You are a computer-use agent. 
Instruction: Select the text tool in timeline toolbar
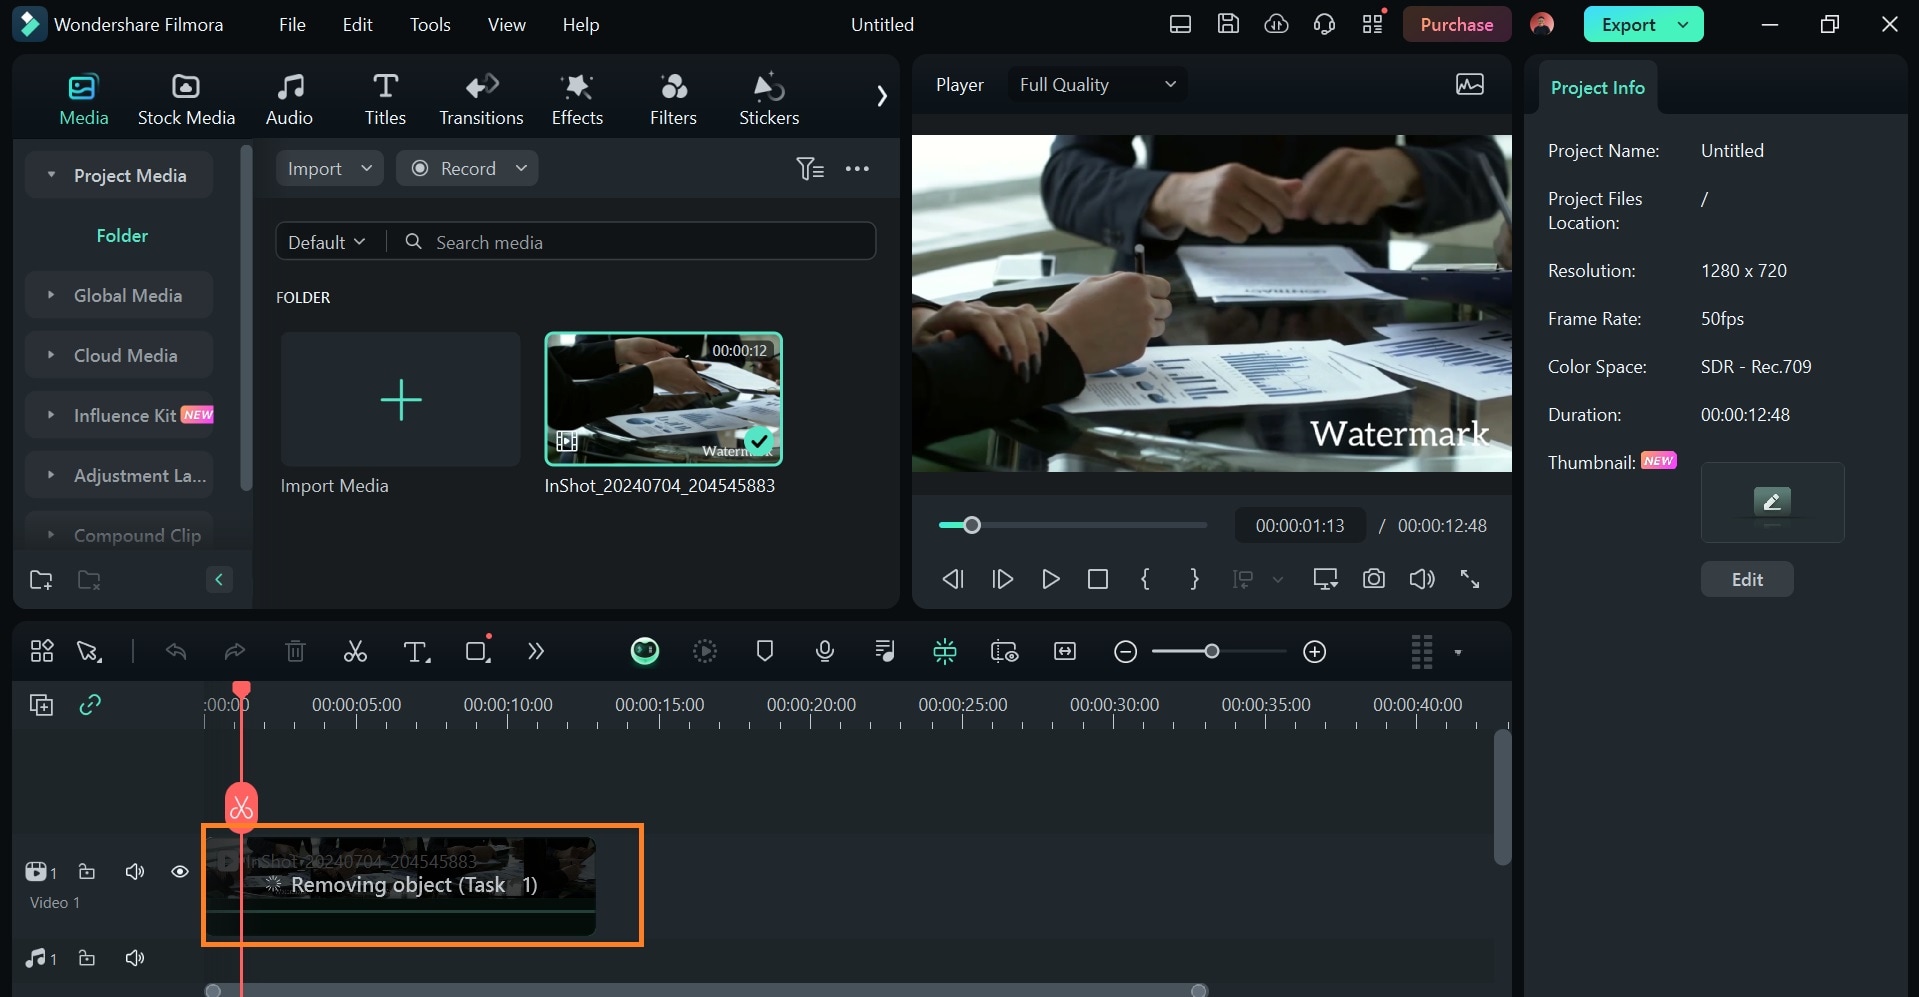pyautogui.click(x=416, y=652)
